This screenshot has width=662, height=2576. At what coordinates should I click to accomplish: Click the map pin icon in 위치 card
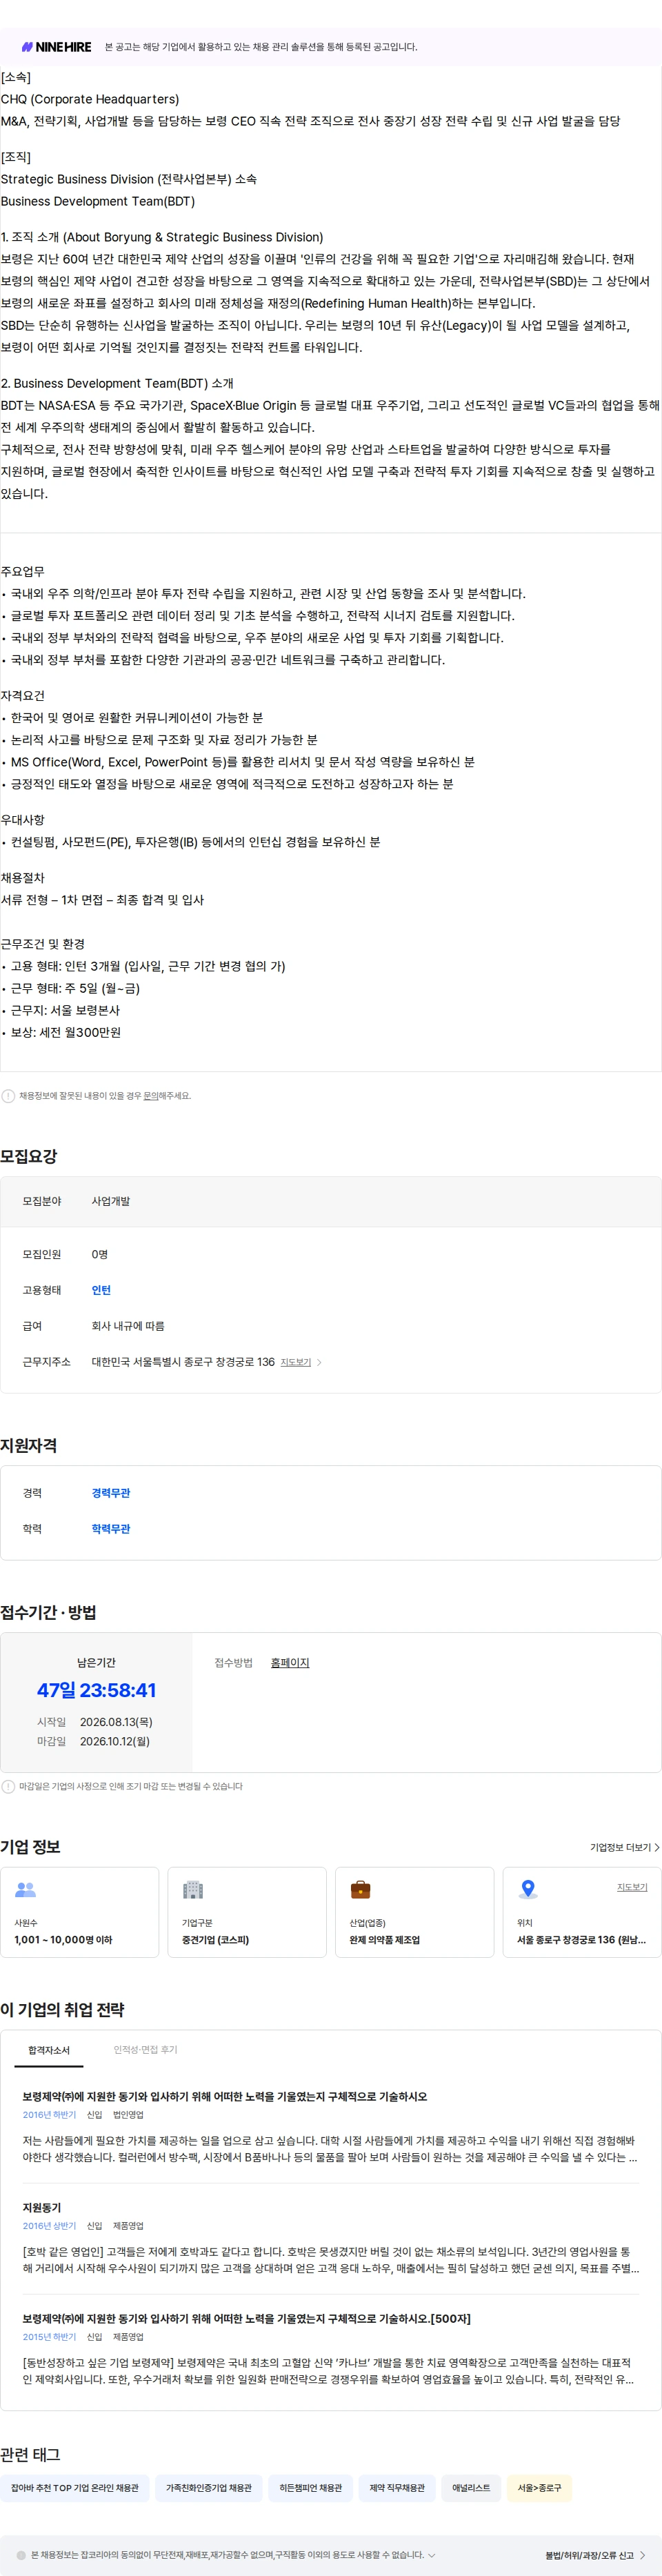coord(528,1890)
